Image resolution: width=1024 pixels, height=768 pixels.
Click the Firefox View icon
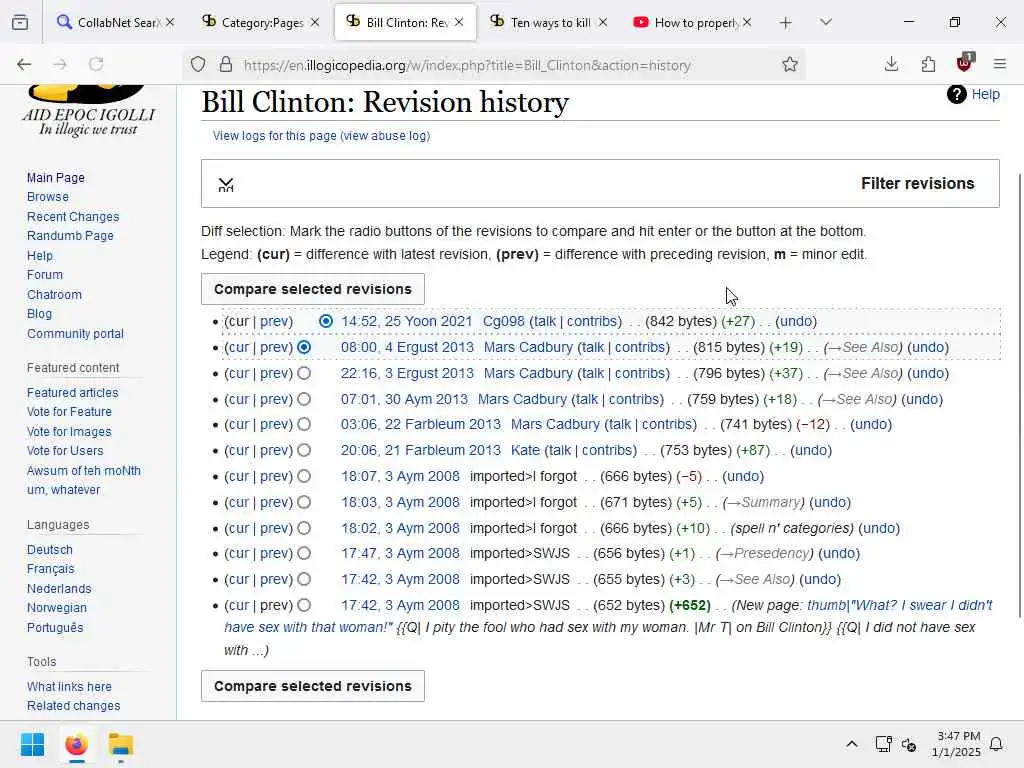click(x=20, y=23)
